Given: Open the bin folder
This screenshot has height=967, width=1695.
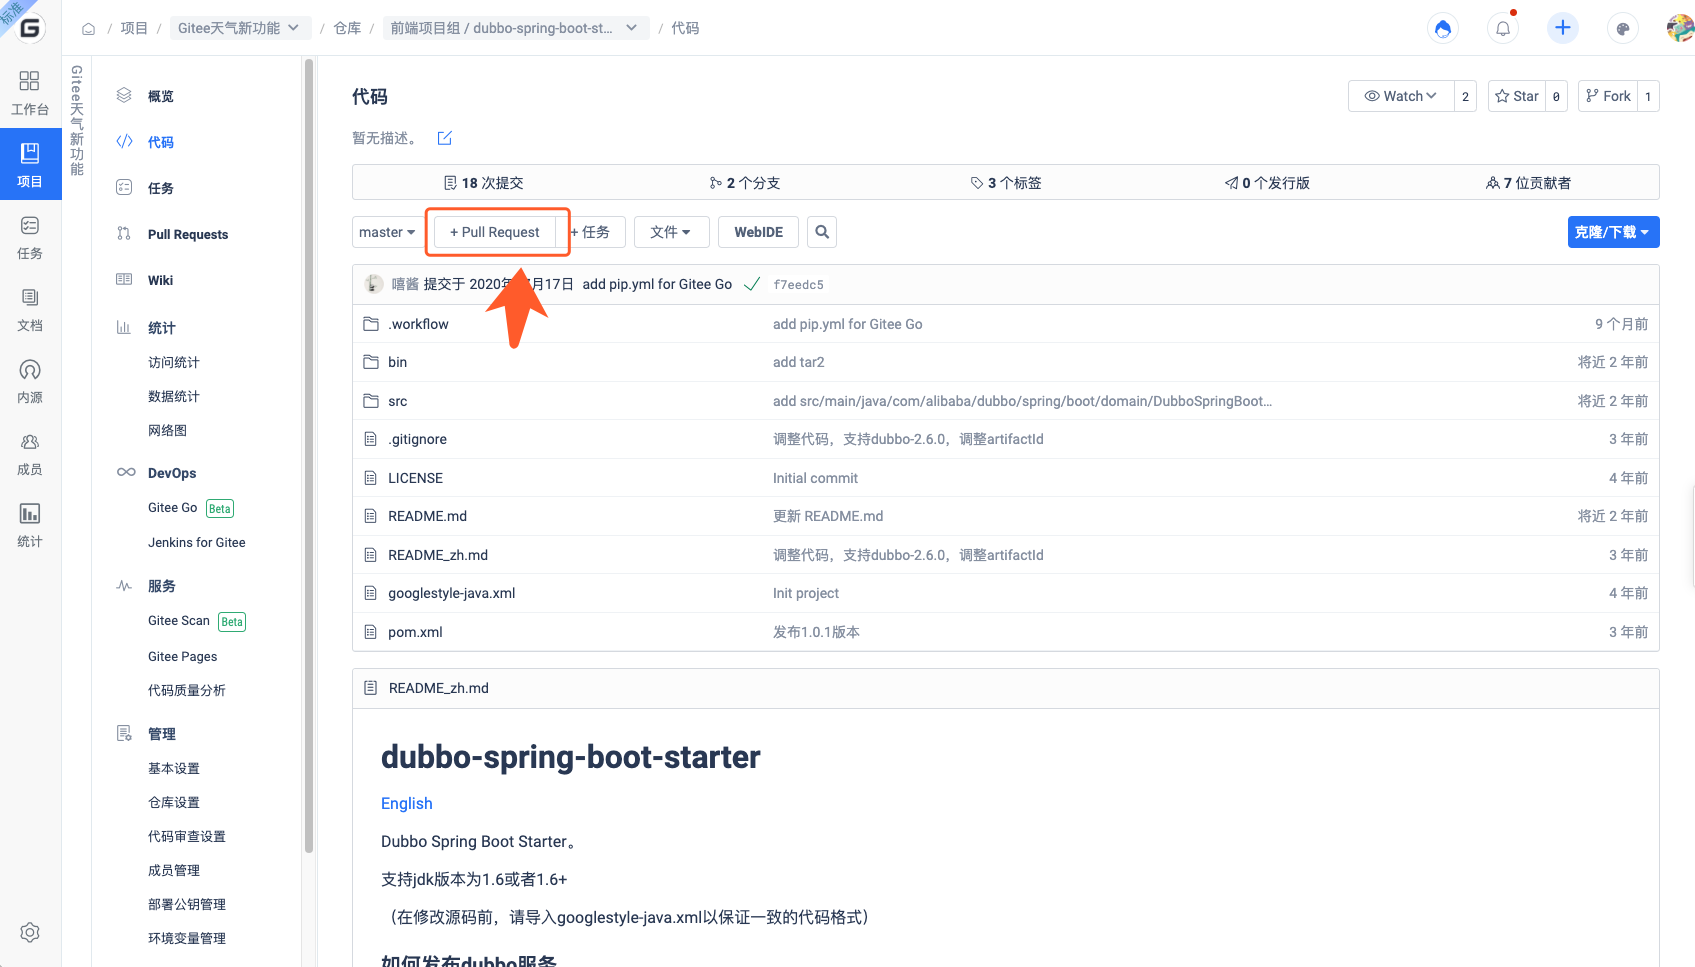Looking at the screenshot, I should click(x=398, y=362).
